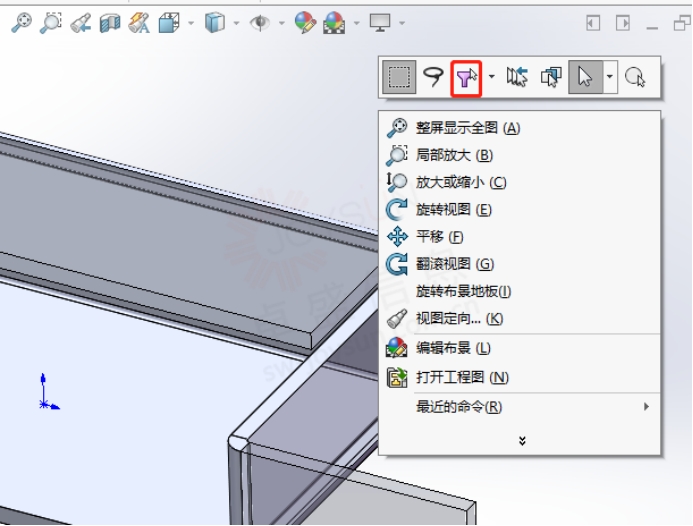
Task: Choose 编辑布景 (L) menu item
Action: [520, 348]
